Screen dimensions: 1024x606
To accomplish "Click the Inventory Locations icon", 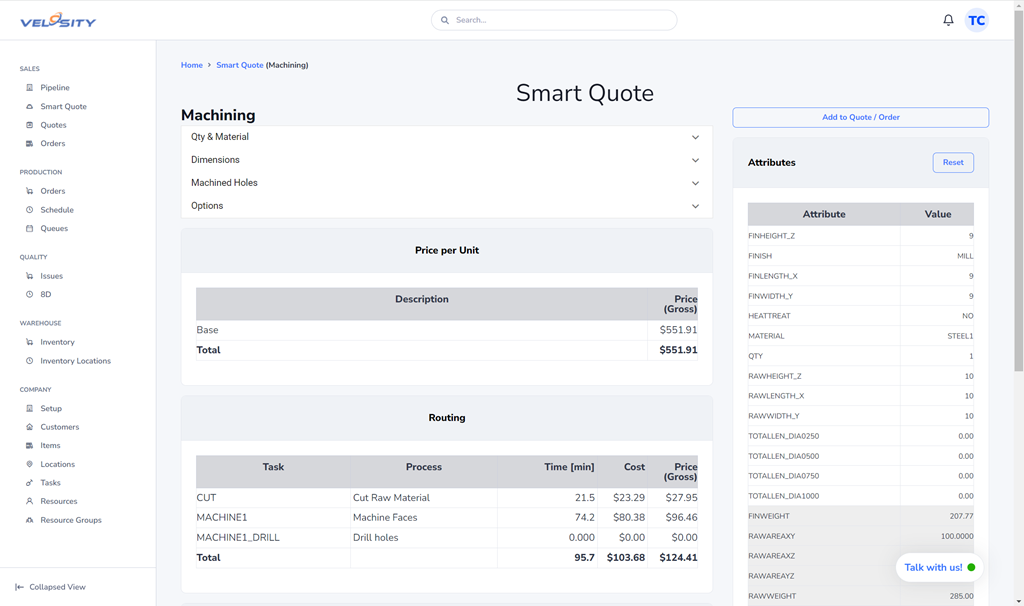I will pos(30,361).
